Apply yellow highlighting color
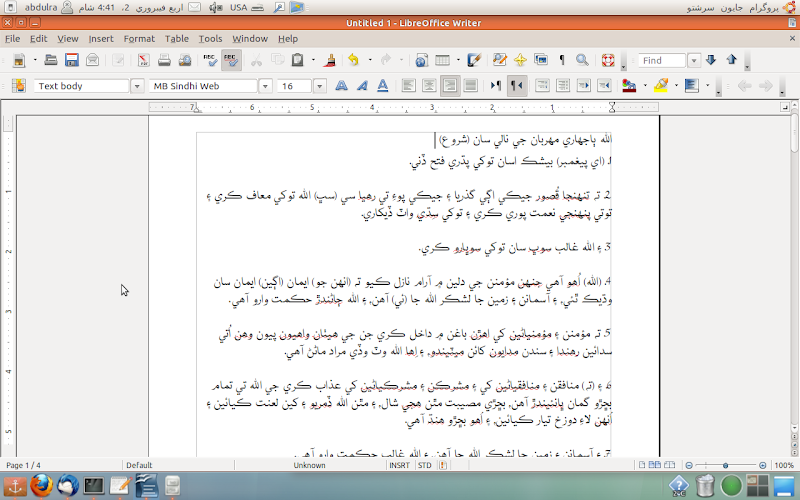 [661, 86]
